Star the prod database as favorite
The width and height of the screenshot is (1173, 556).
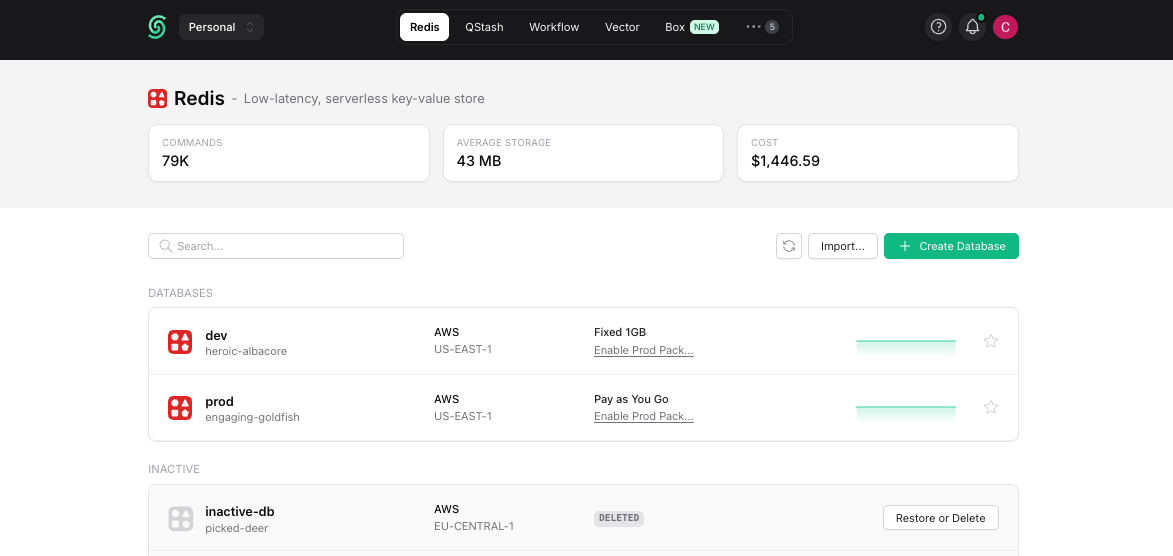point(990,407)
